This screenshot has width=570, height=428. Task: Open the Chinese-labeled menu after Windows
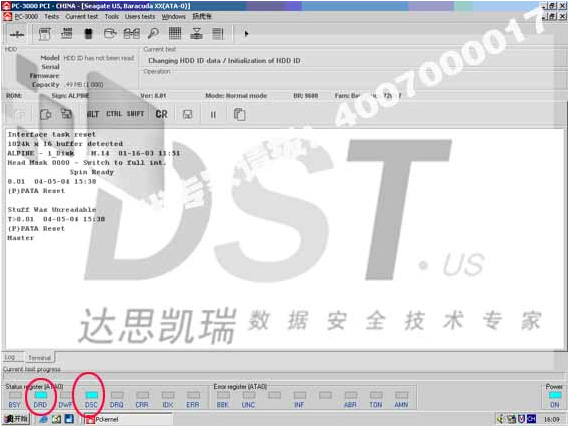tap(202, 16)
